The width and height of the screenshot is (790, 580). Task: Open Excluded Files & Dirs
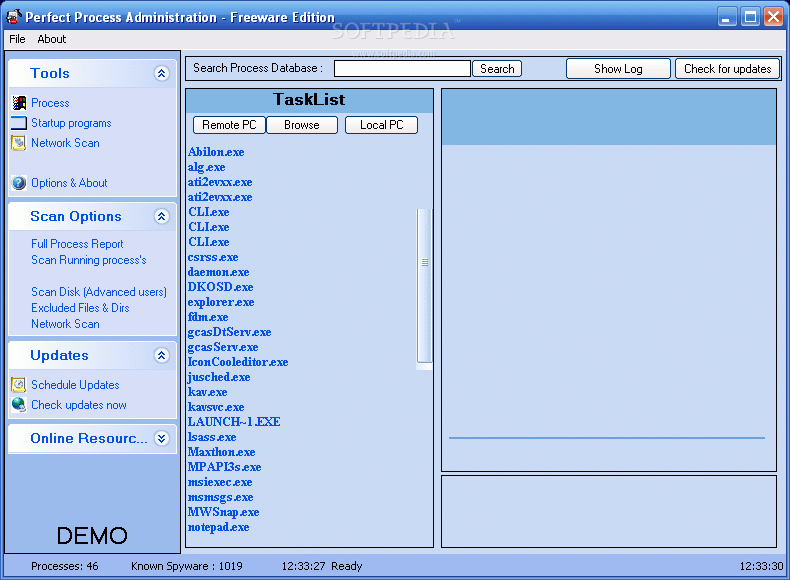coord(80,308)
